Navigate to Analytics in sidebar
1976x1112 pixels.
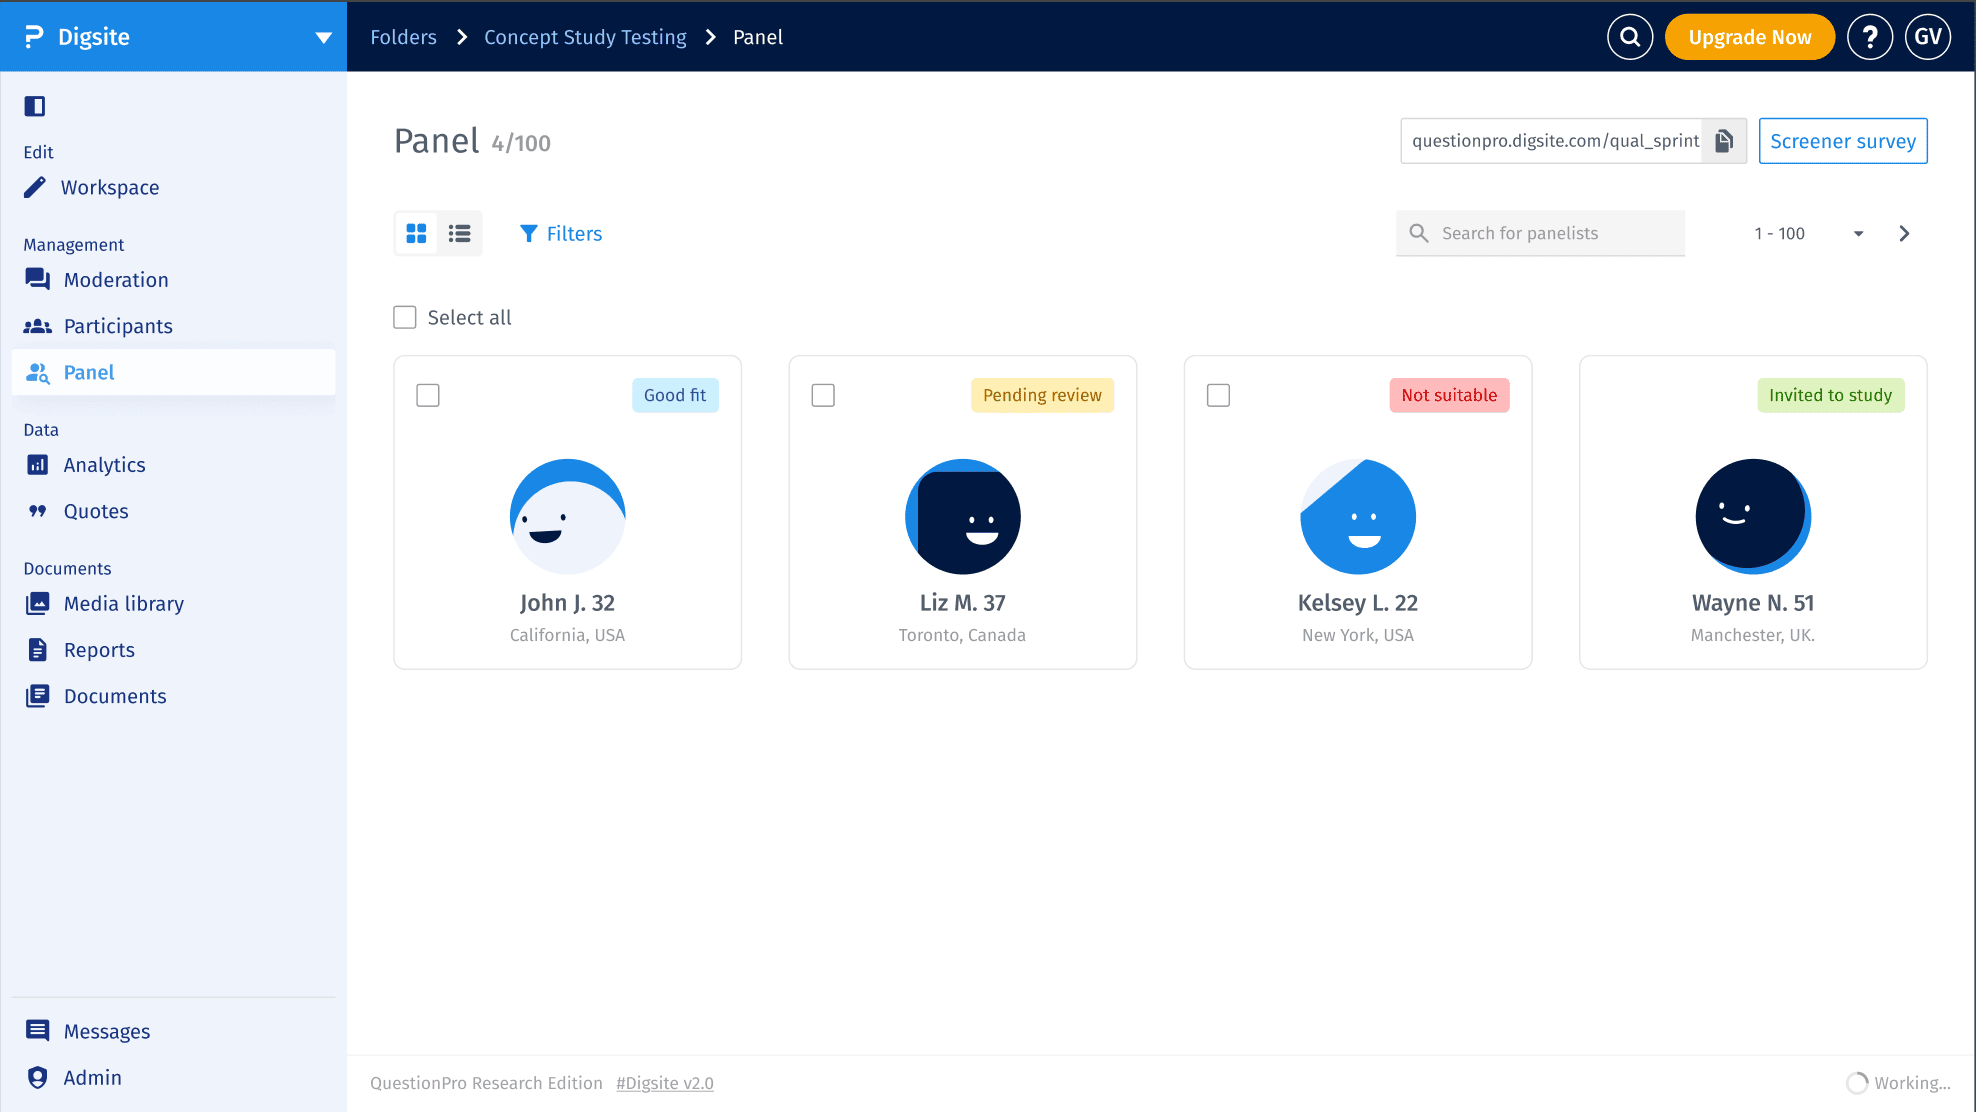(104, 465)
